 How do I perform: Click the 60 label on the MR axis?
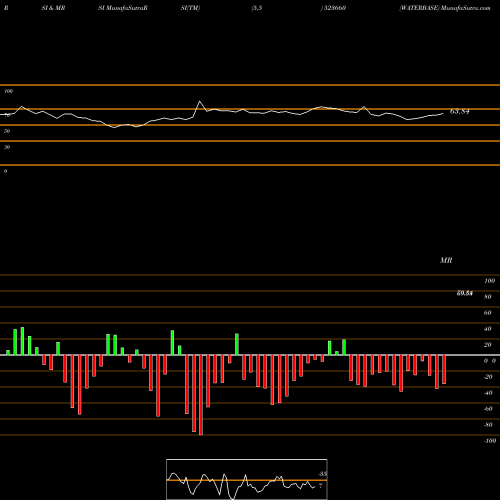pos(488,313)
